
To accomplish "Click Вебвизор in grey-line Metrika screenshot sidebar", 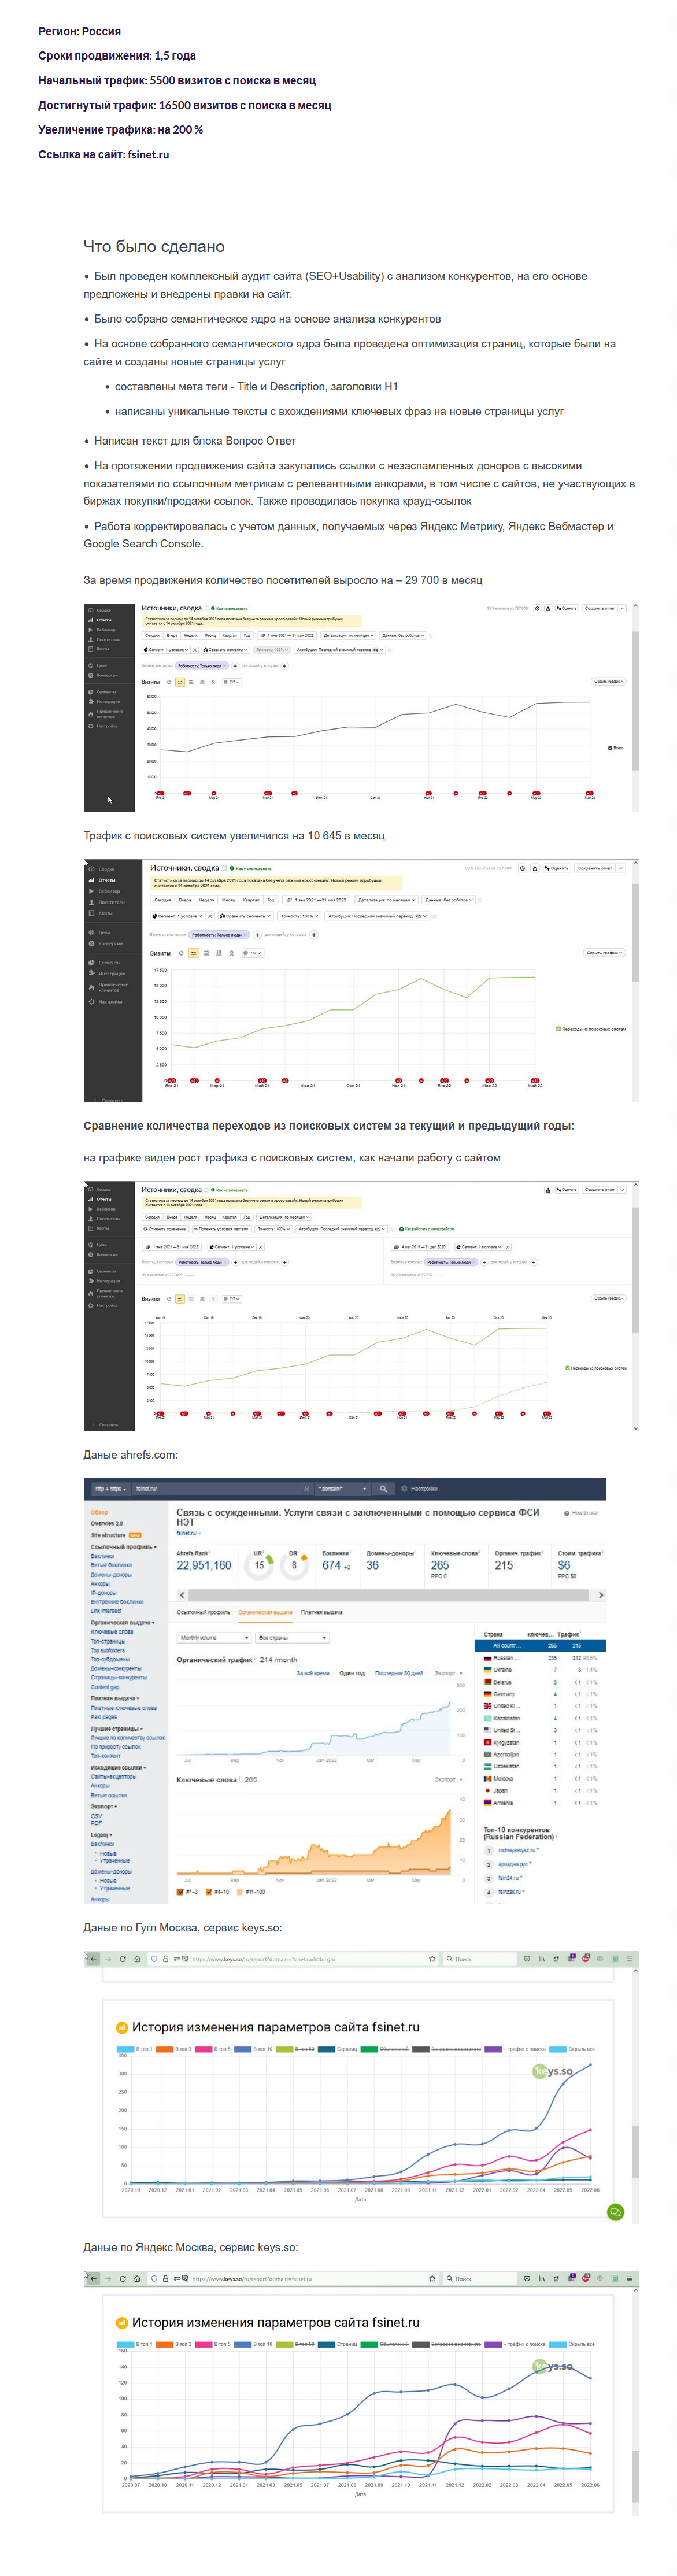I will [x=106, y=630].
